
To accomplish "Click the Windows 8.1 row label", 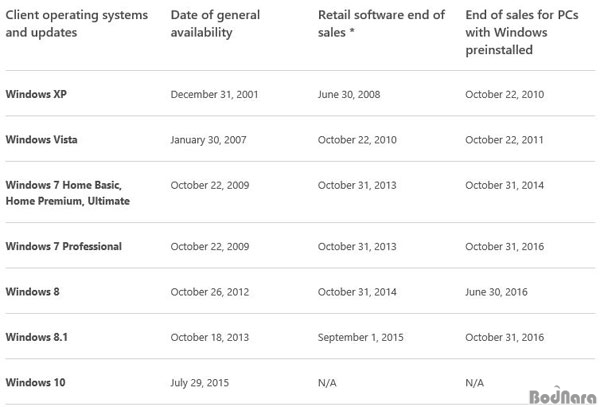I will (36, 337).
